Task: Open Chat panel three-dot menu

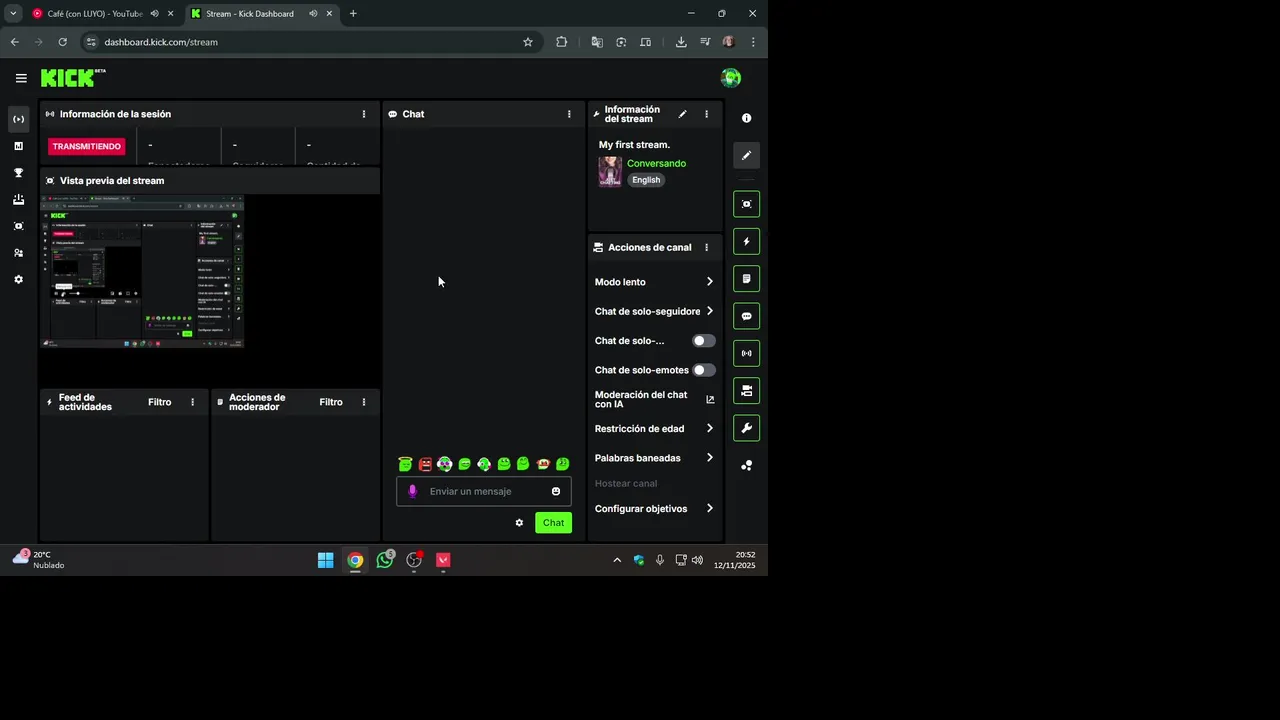Action: [x=569, y=114]
